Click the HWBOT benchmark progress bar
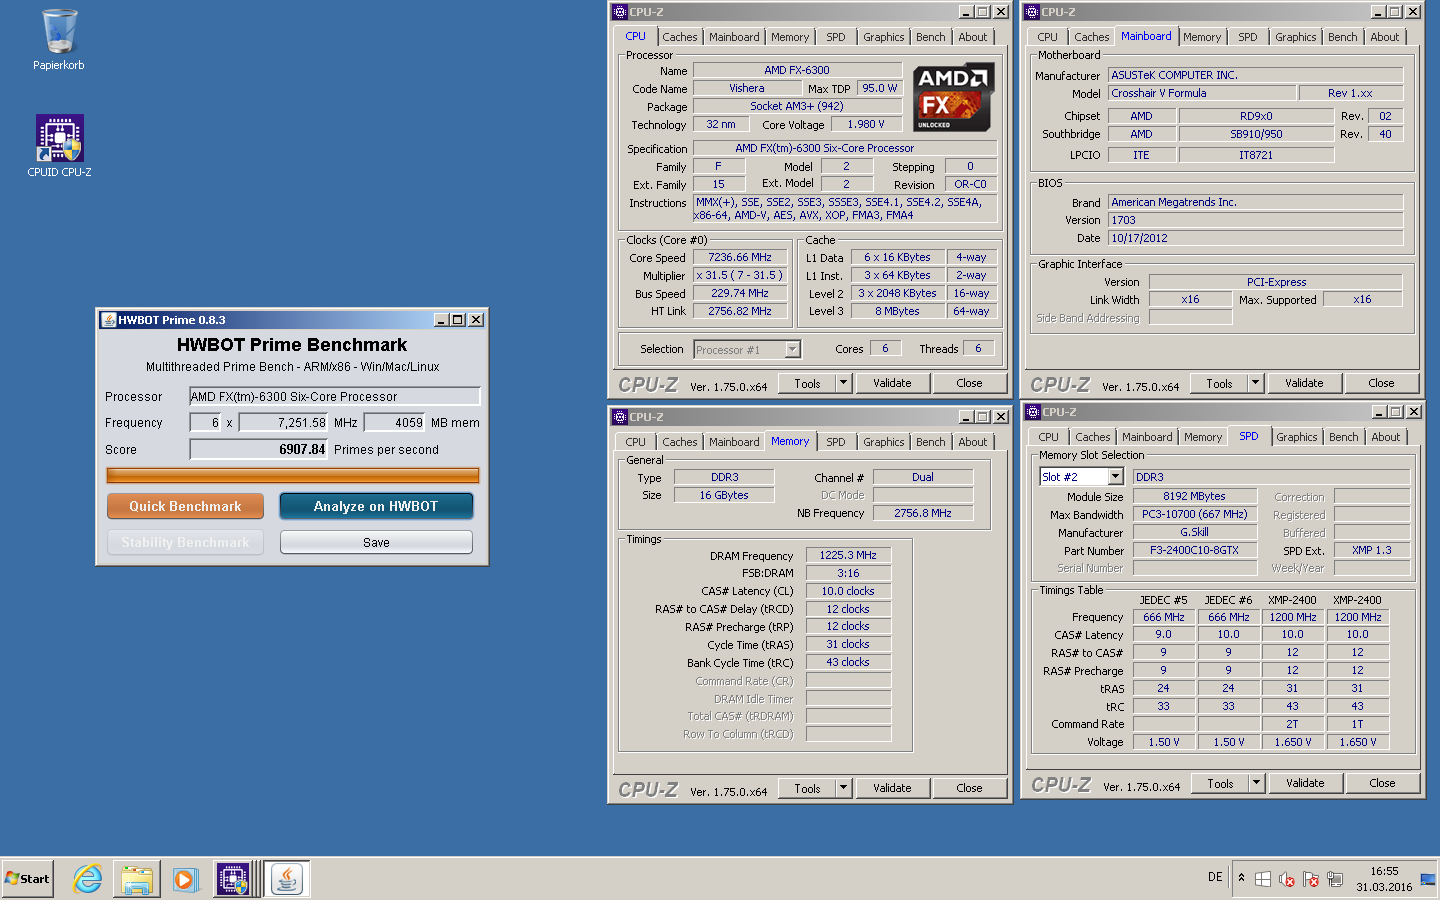The image size is (1440, 900). [293, 476]
